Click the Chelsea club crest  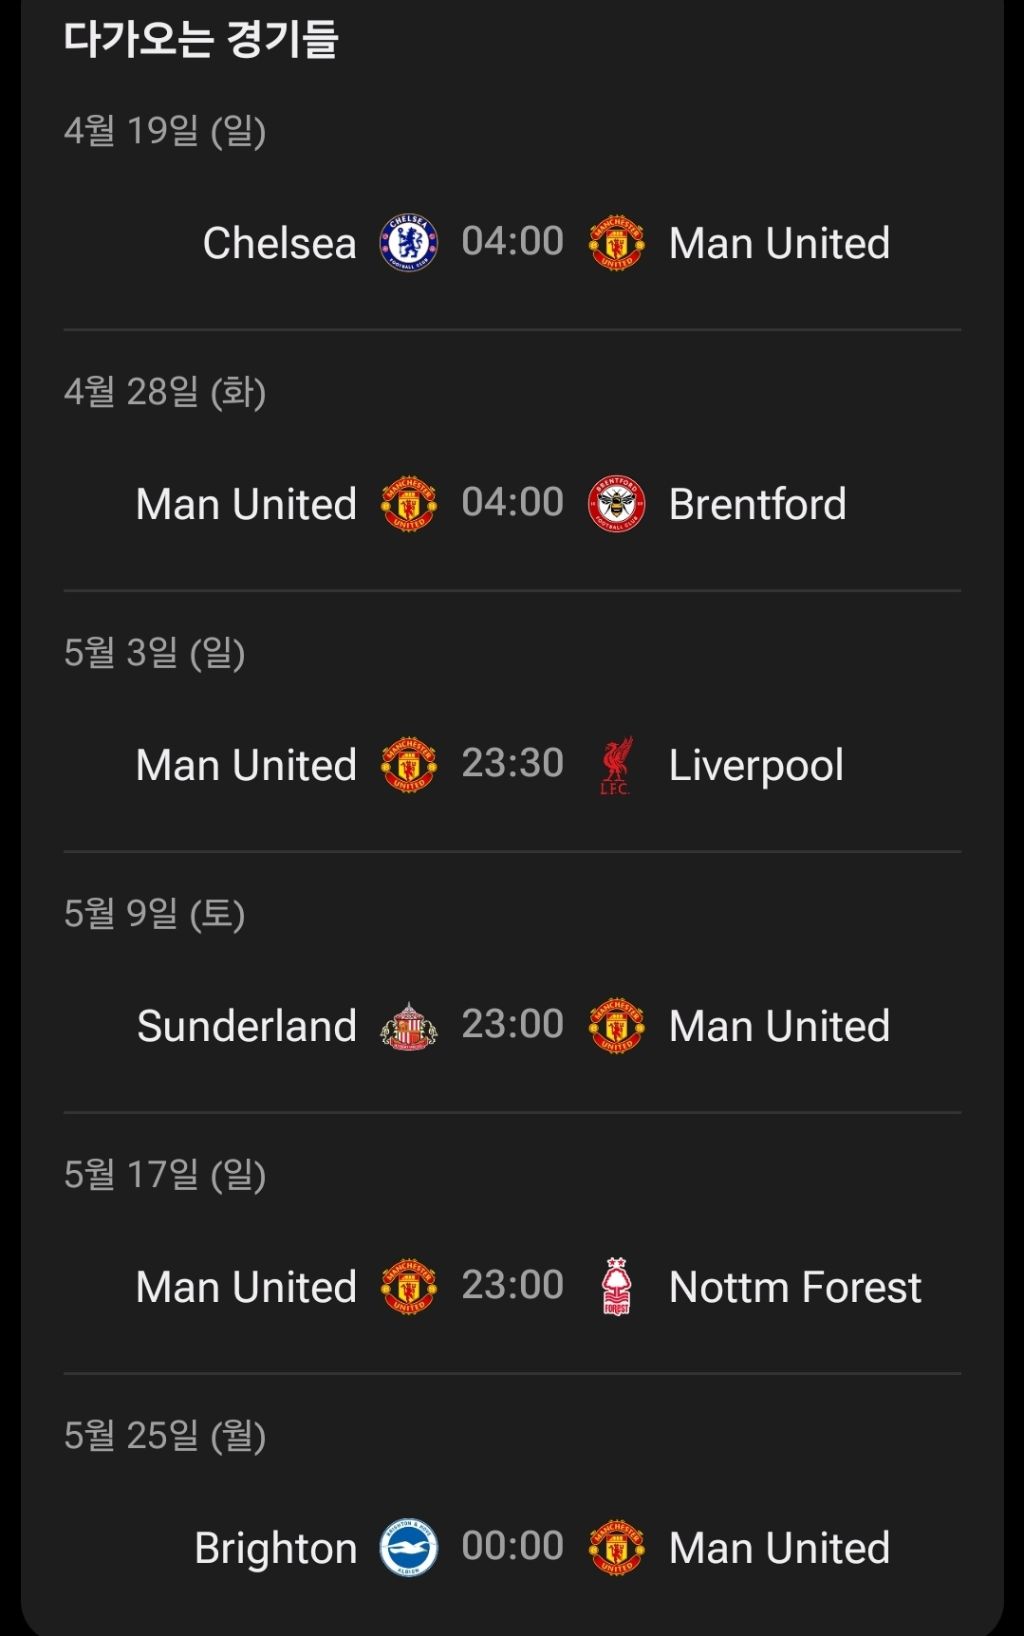[x=408, y=243]
